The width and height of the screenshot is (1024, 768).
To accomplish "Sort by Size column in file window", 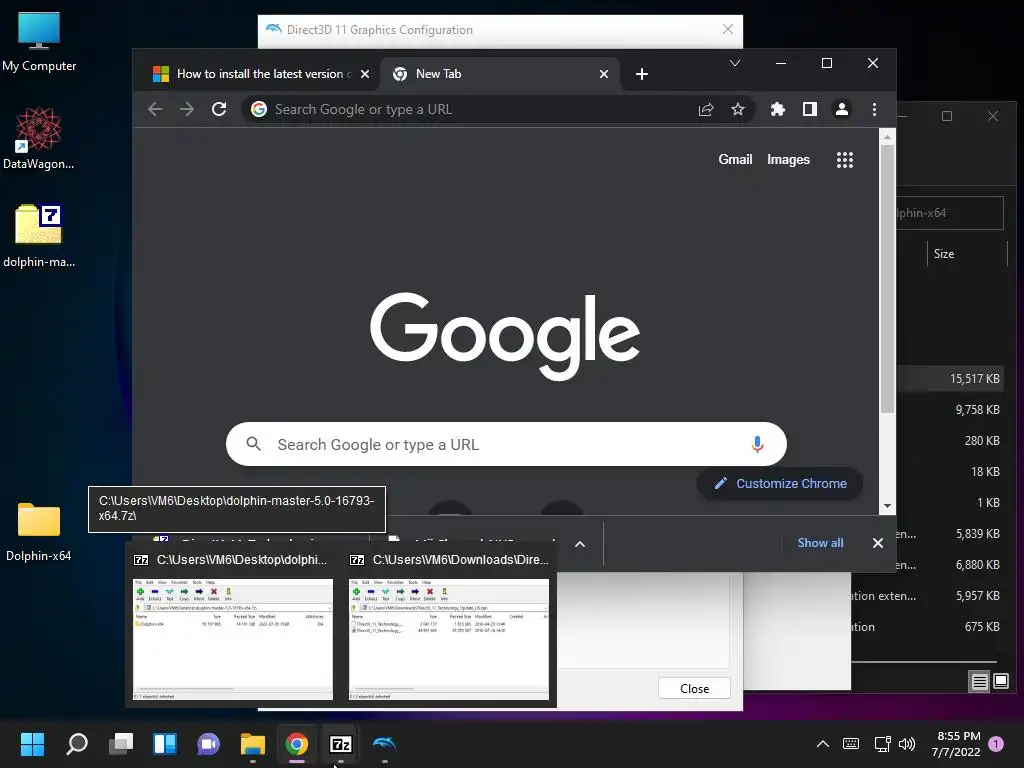I will (944, 253).
